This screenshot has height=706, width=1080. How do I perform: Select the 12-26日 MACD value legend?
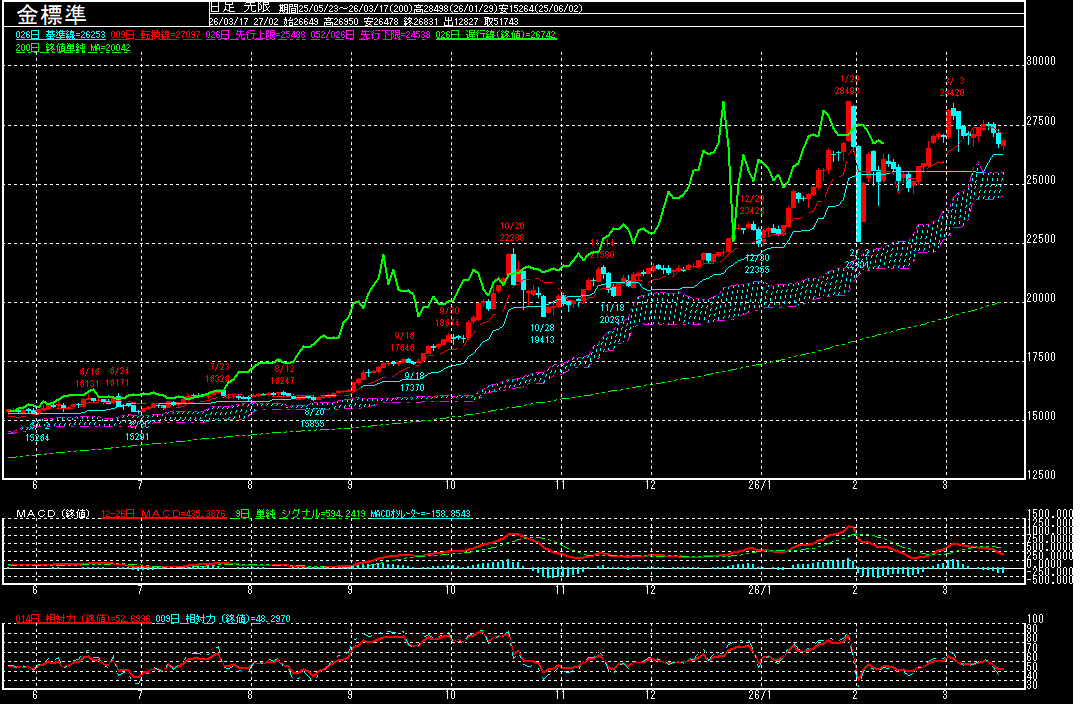[163, 514]
